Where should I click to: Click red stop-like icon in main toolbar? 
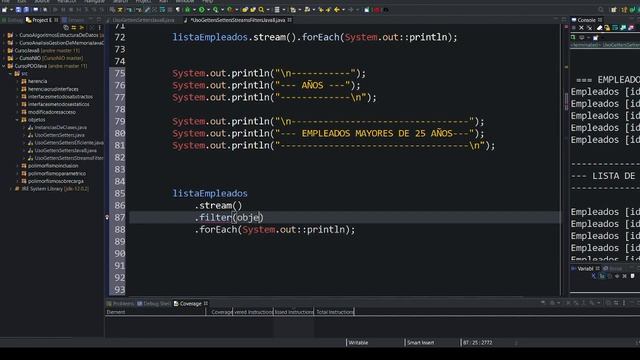(x=377, y=9)
